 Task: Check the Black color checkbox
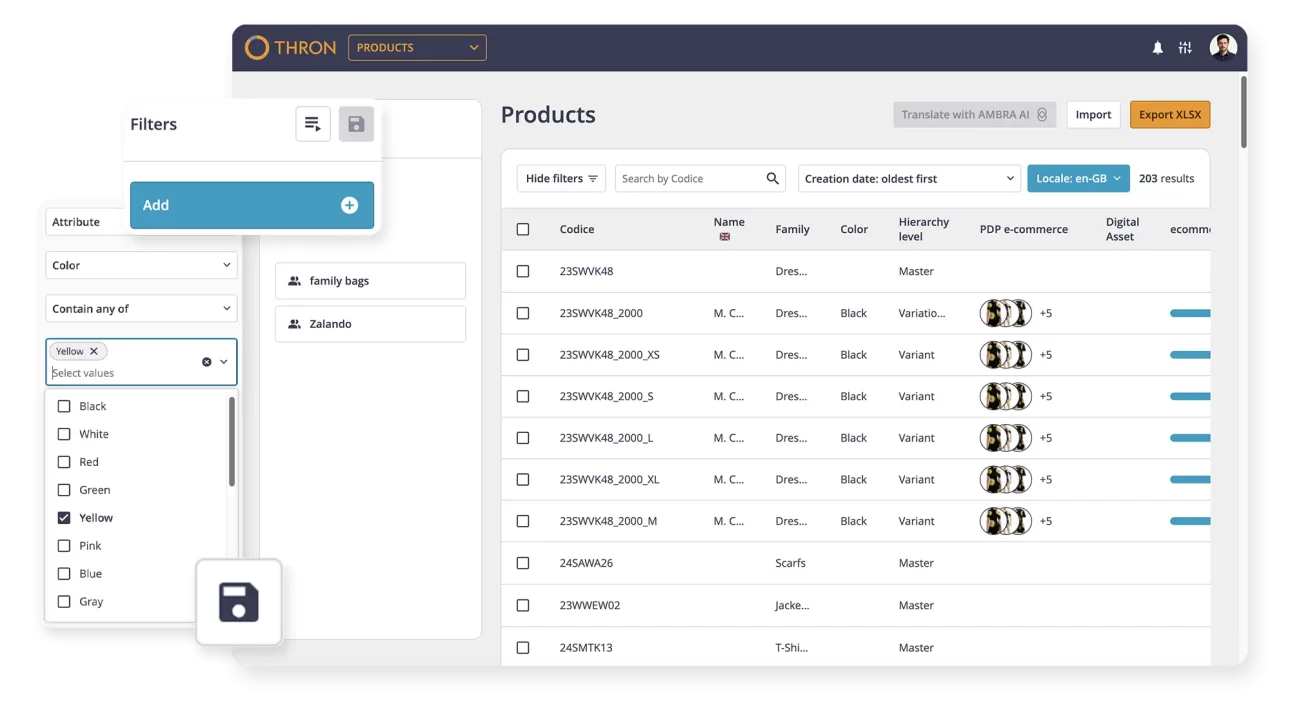(x=64, y=406)
